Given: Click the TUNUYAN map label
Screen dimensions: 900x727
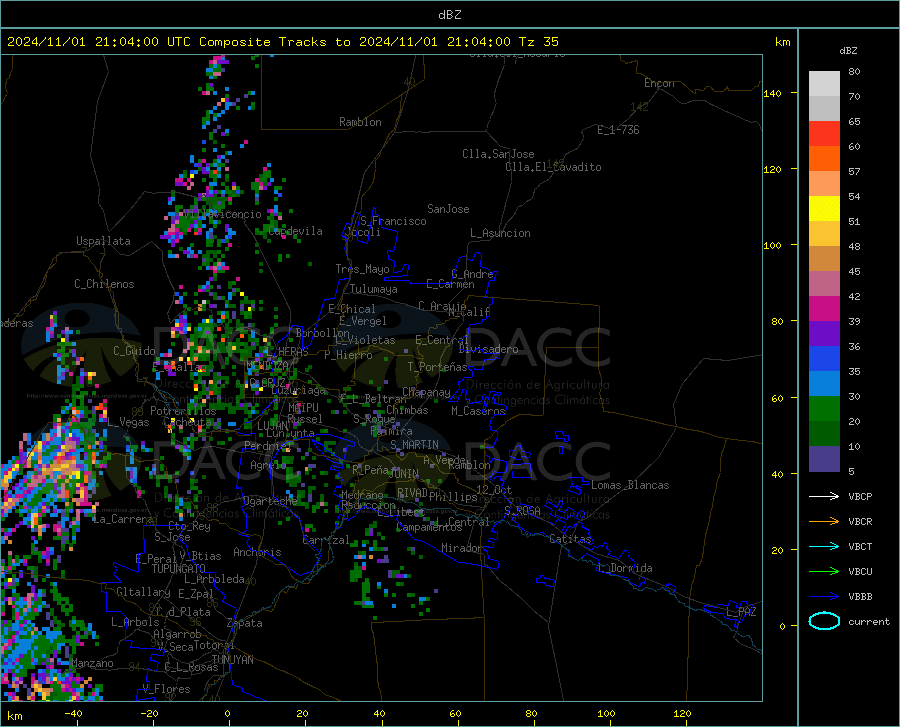Looking at the screenshot, I should [x=232, y=660].
